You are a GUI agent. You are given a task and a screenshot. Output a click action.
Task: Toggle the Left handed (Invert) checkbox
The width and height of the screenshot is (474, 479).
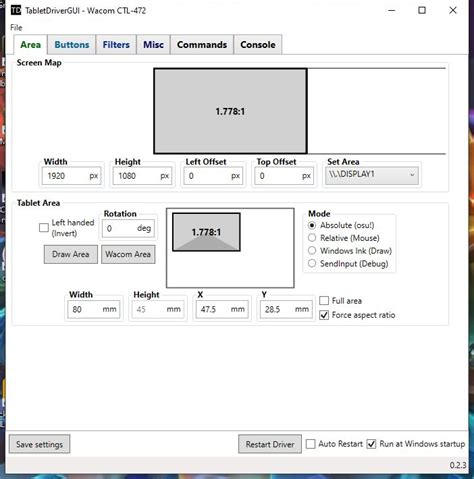[x=44, y=228]
